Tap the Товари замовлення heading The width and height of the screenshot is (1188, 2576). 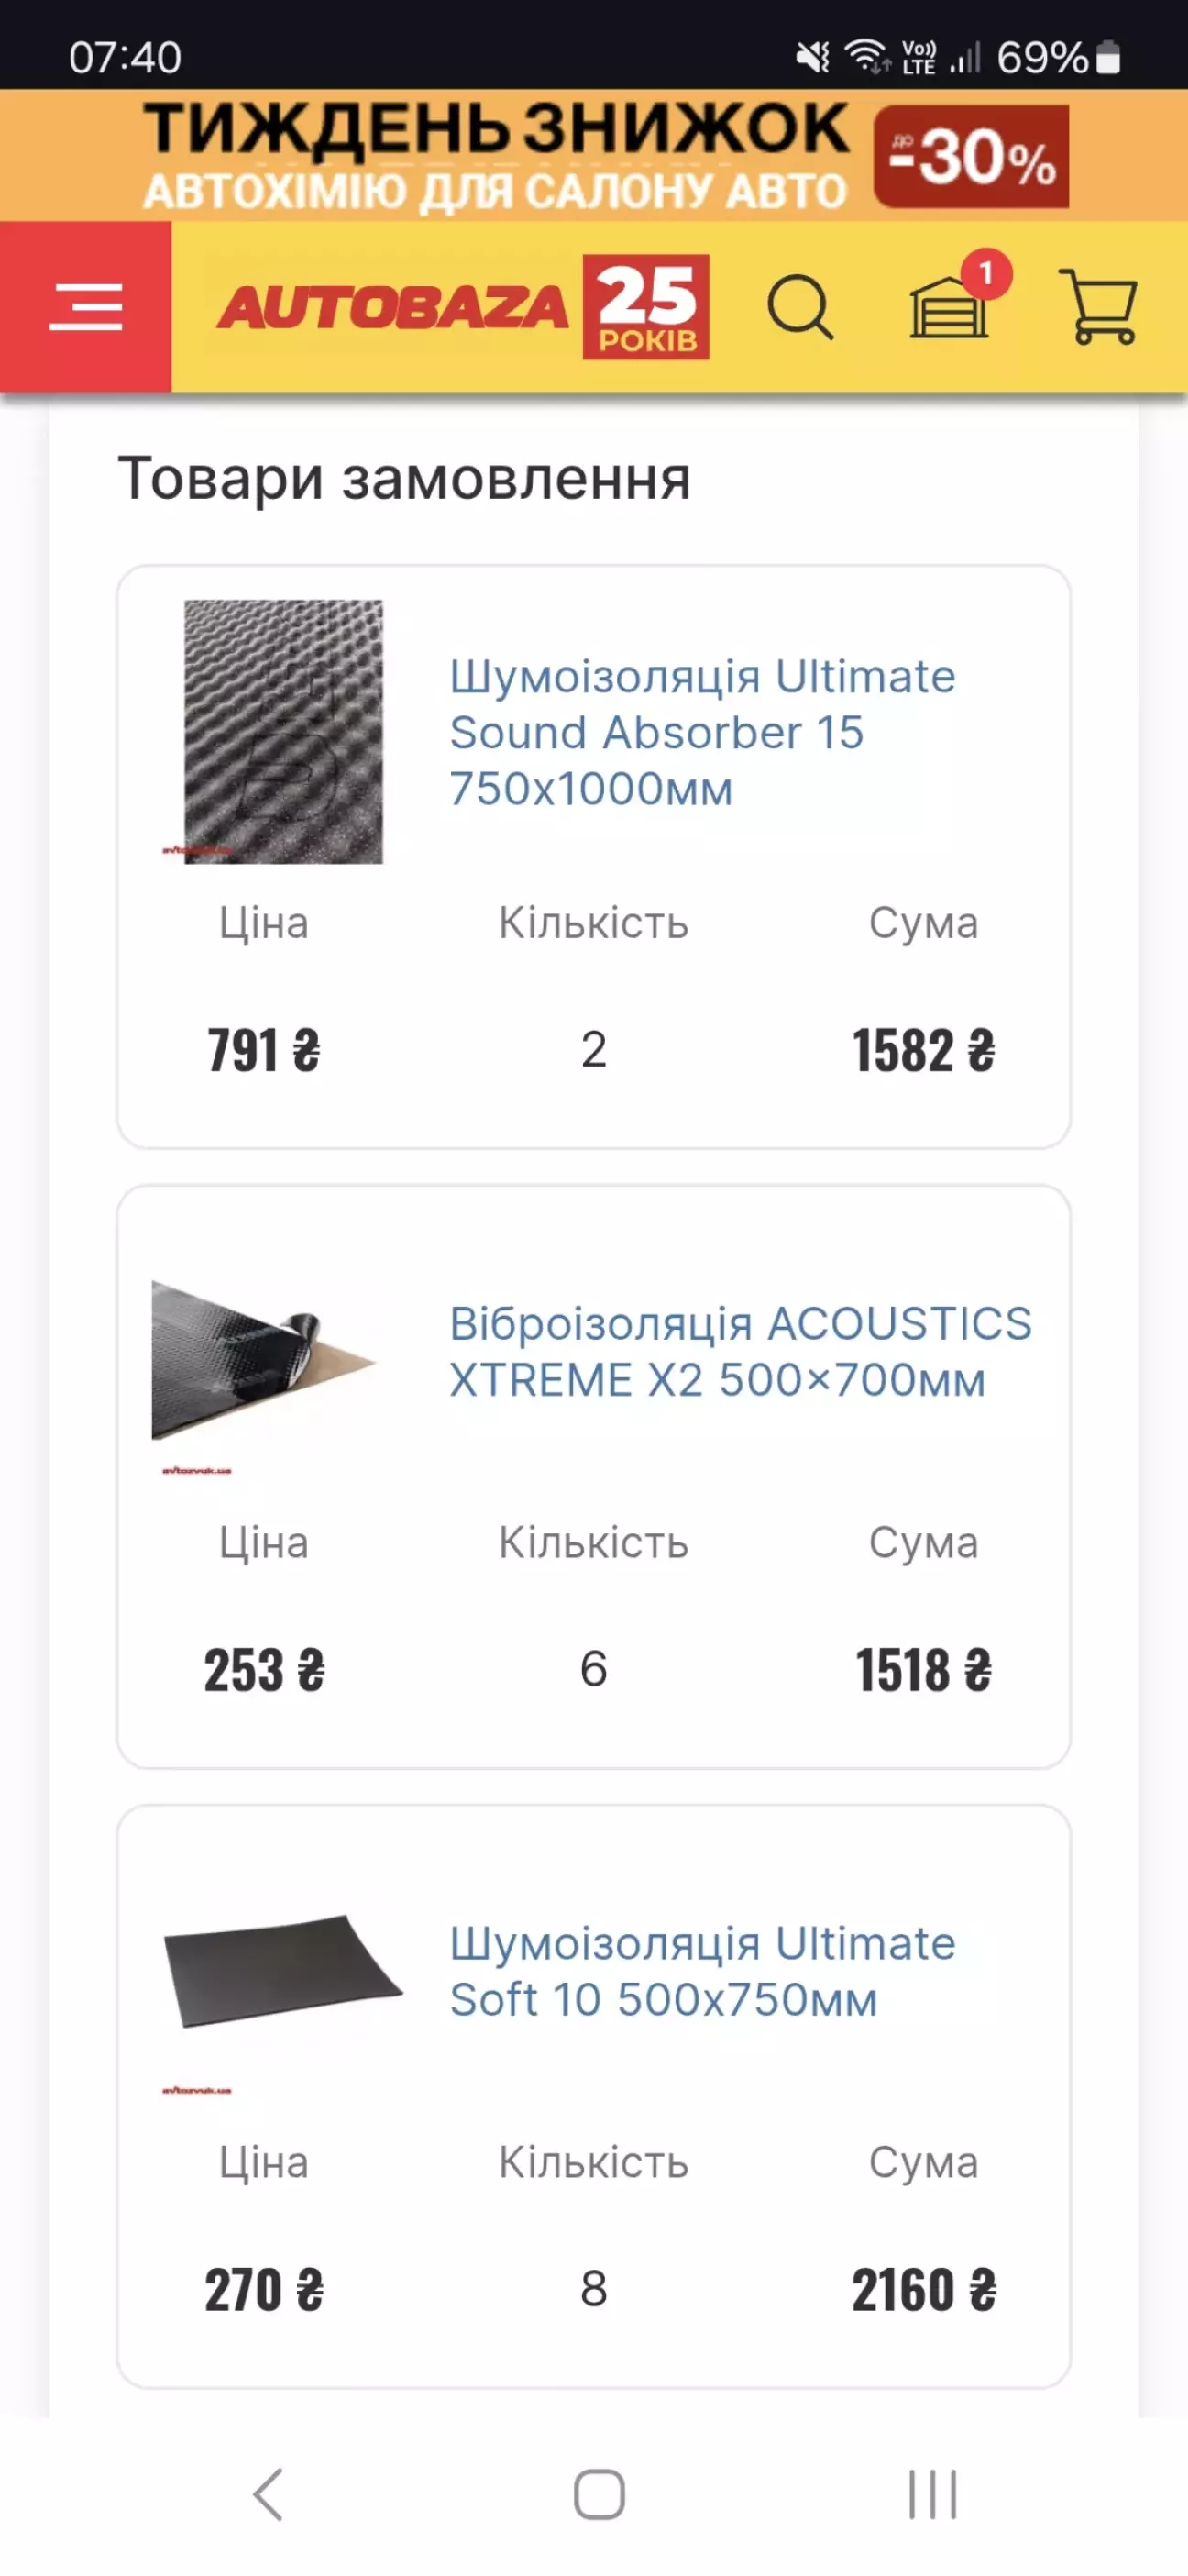click(404, 478)
